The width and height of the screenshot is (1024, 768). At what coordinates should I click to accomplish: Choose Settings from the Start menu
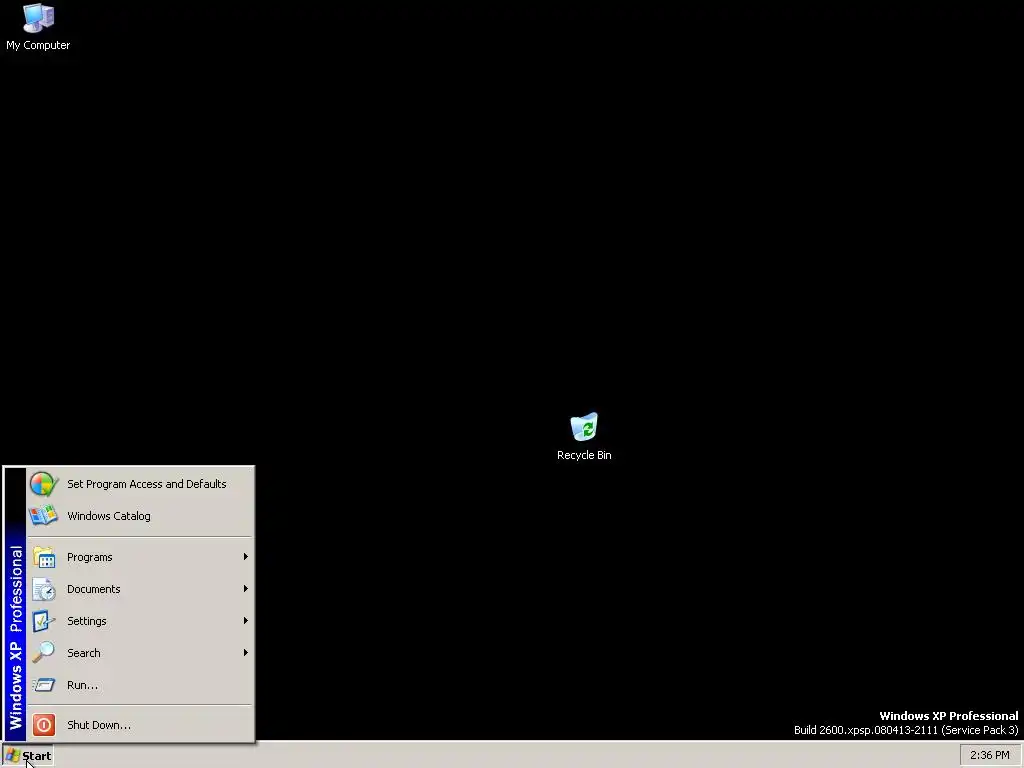(140, 621)
